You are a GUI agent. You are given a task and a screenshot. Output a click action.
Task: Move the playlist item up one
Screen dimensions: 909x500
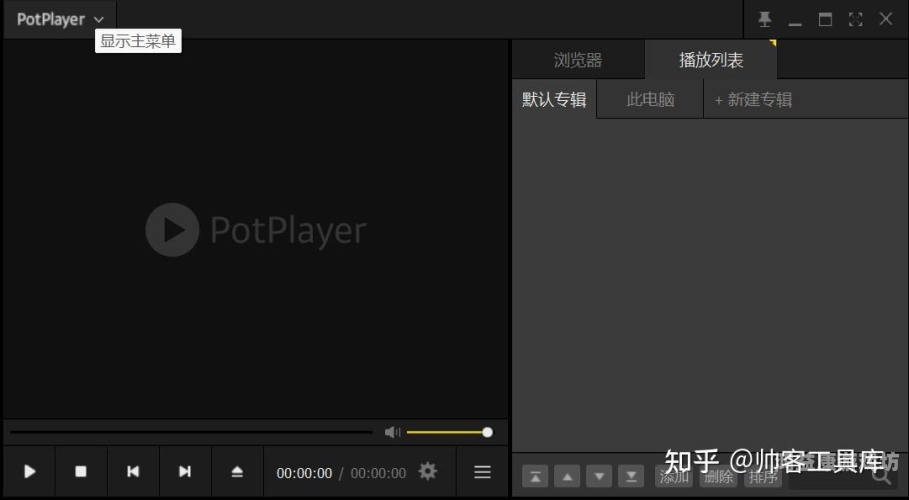click(567, 477)
